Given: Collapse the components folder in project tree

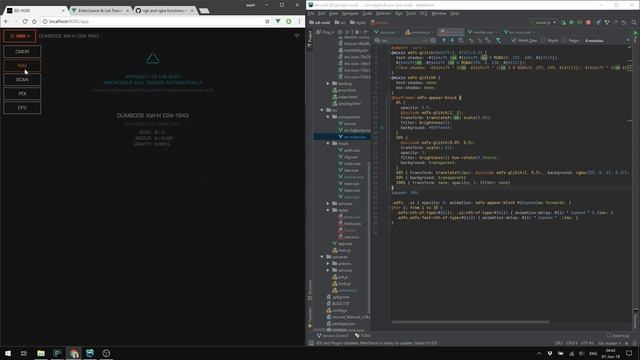Looking at the screenshot, I should coord(328,117).
